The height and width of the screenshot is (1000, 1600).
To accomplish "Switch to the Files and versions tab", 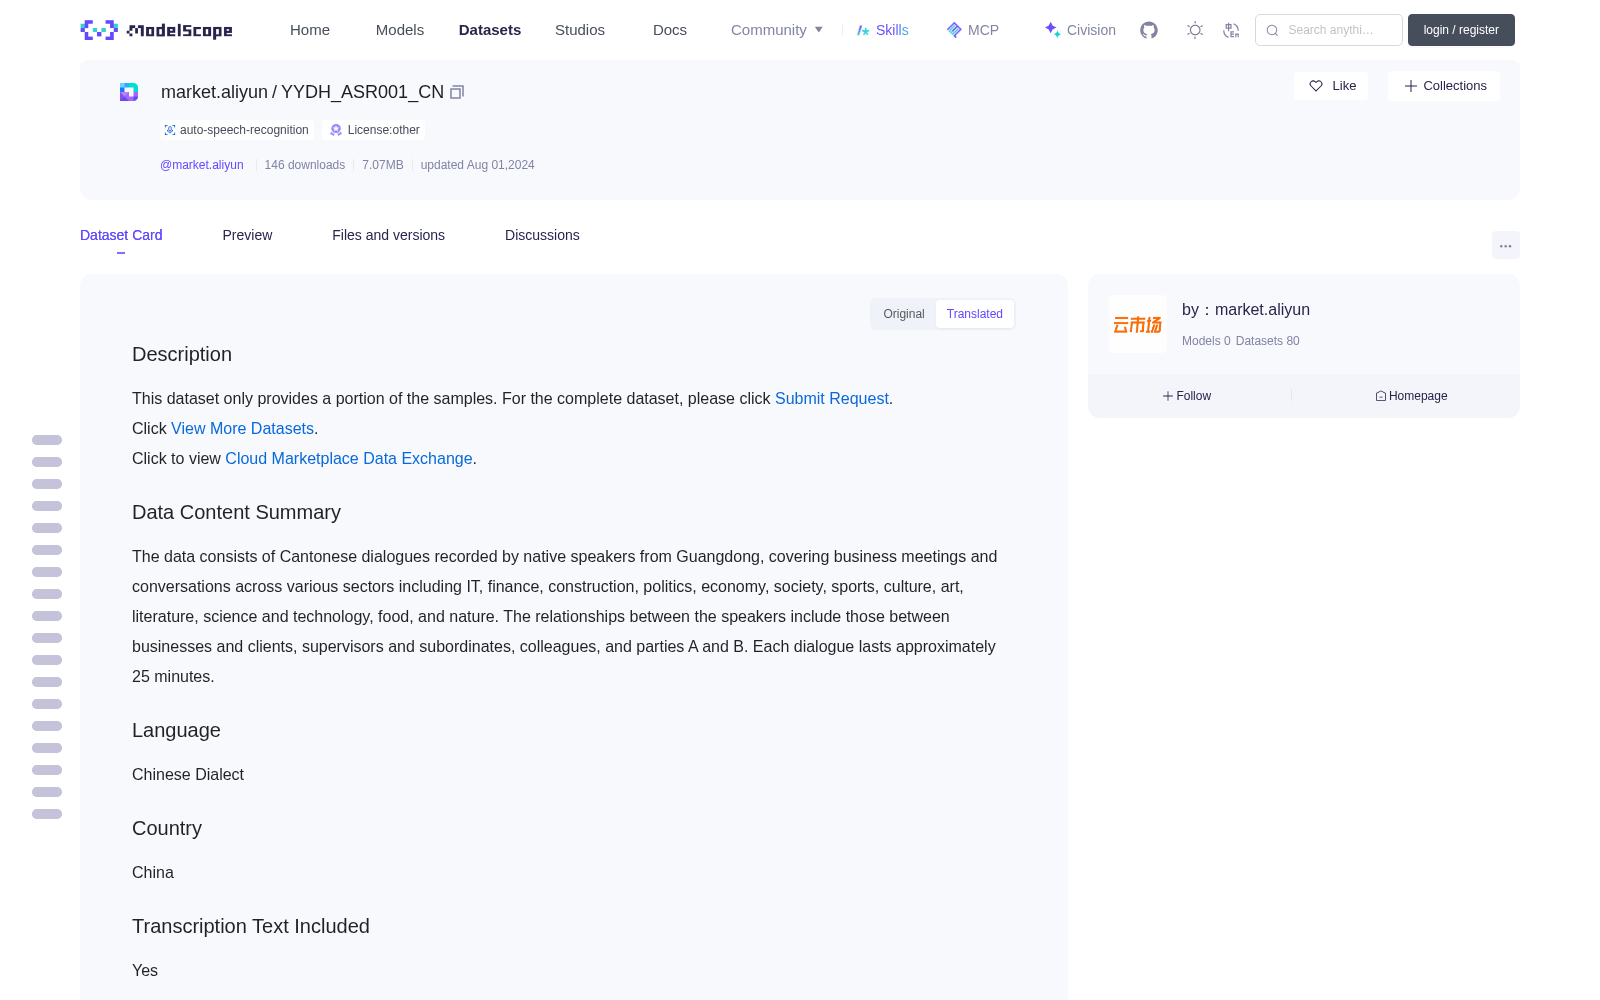I will pyautogui.click(x=388, y=235).
